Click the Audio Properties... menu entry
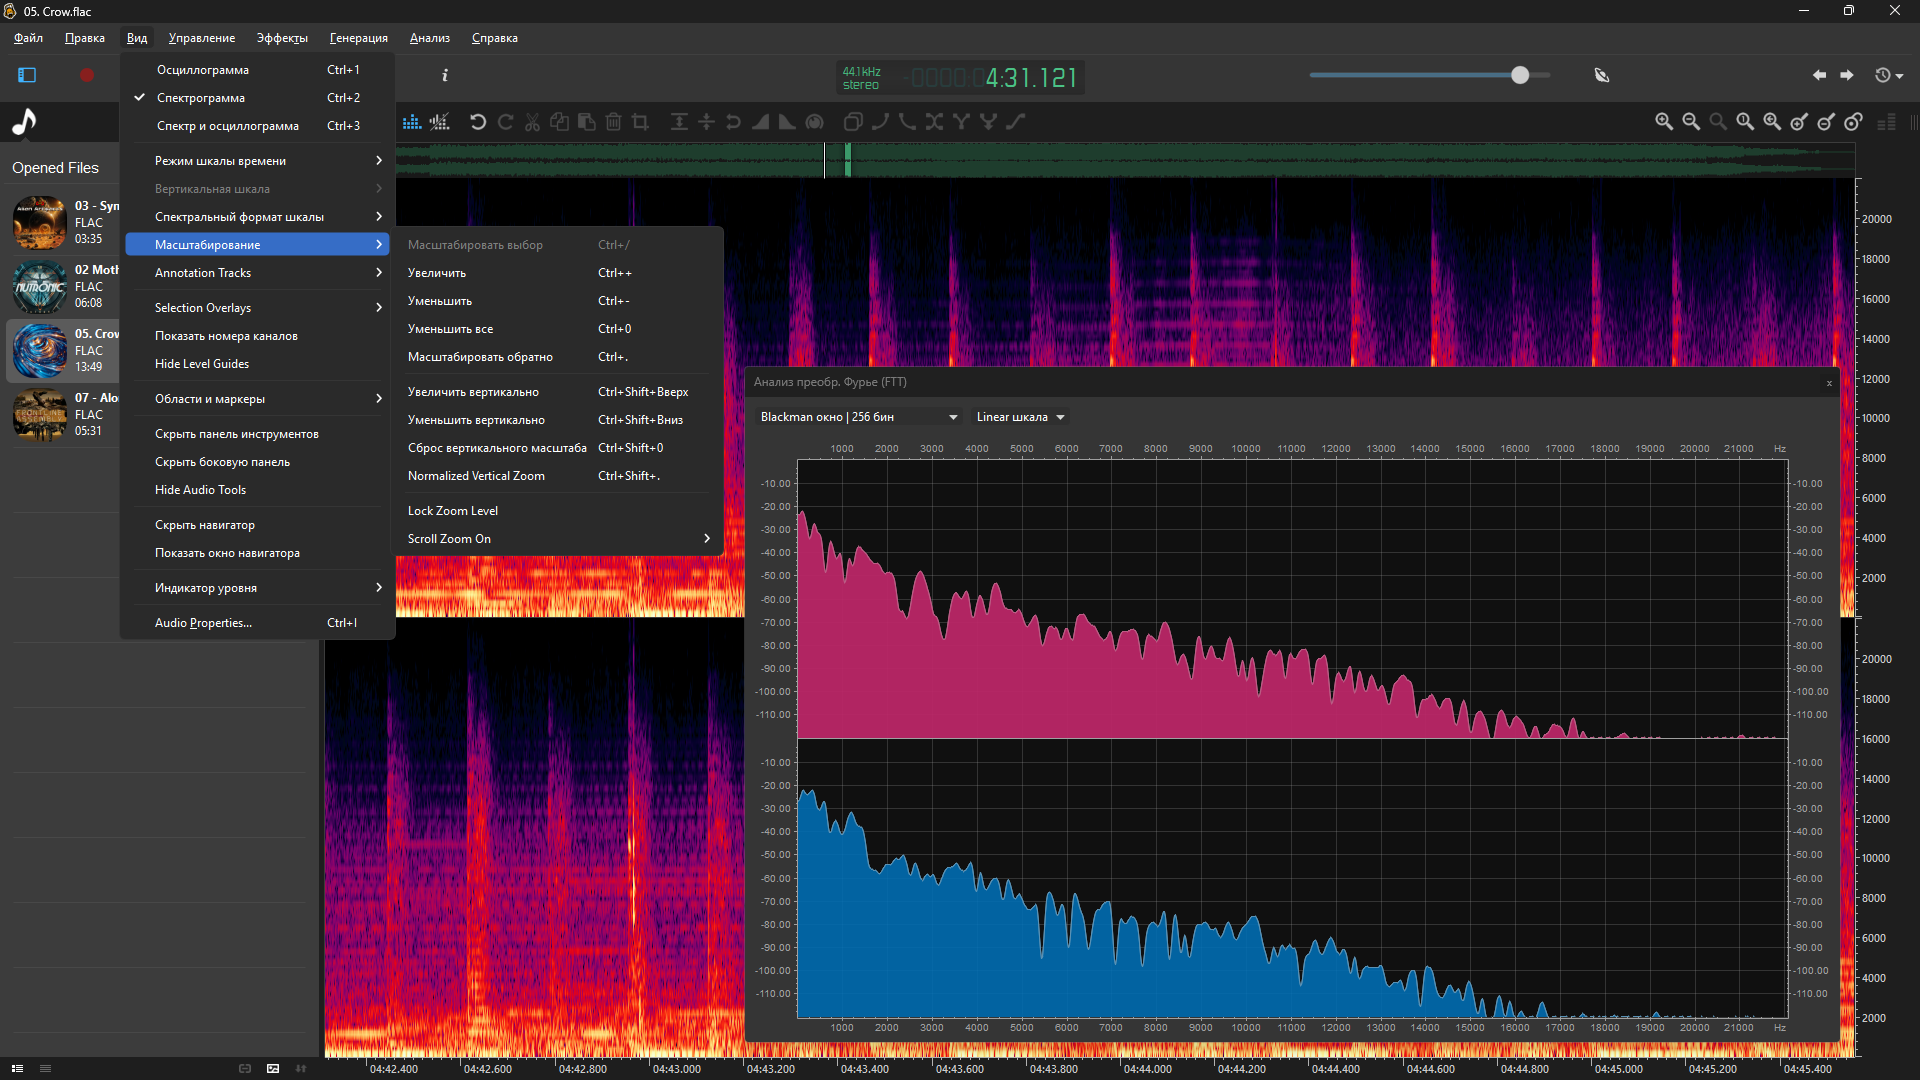 click(x=203, y=623)
